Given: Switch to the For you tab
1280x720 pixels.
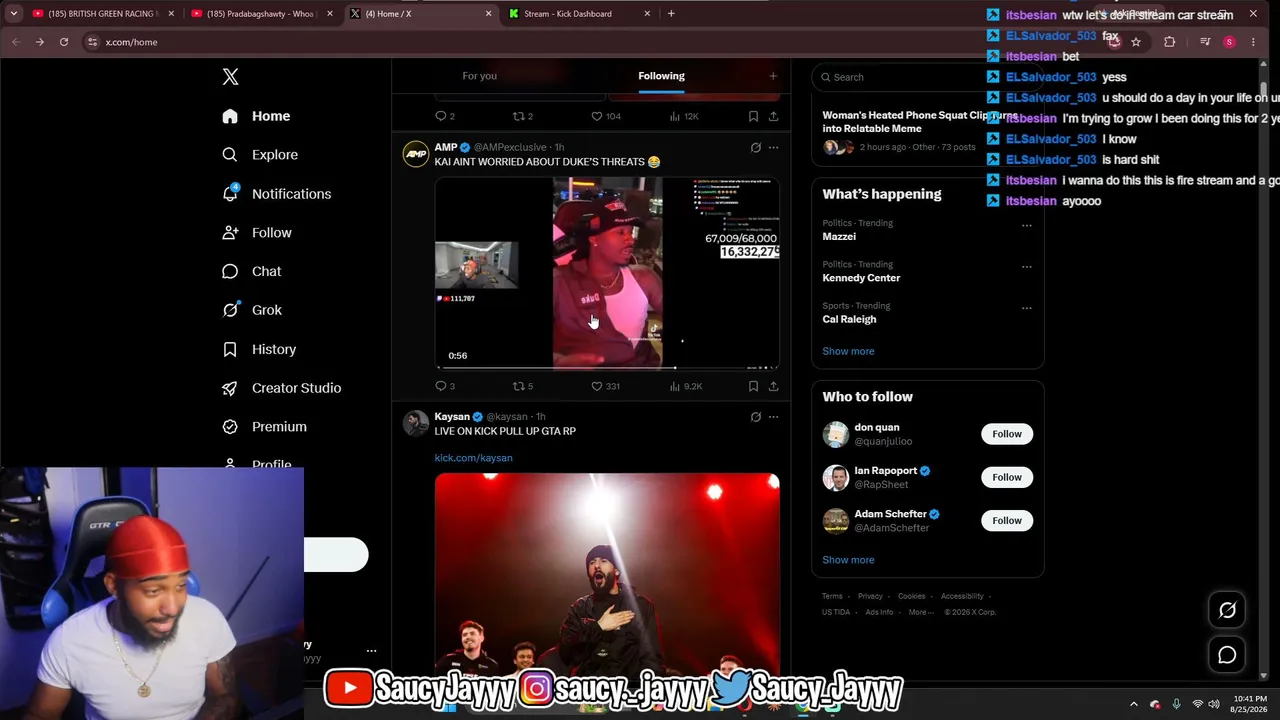Looking at the screenshot, I should 480,76.
